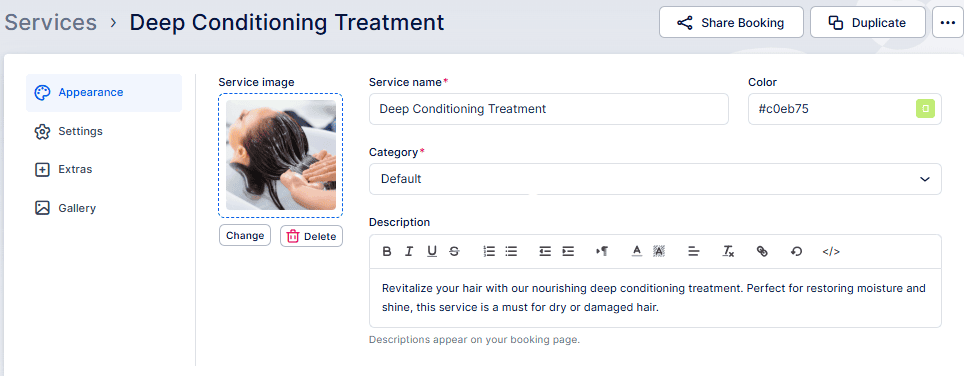This screenshot has height=376, width=964.
Task: Click the Service name input field
Action: click(x=549, y=109)
